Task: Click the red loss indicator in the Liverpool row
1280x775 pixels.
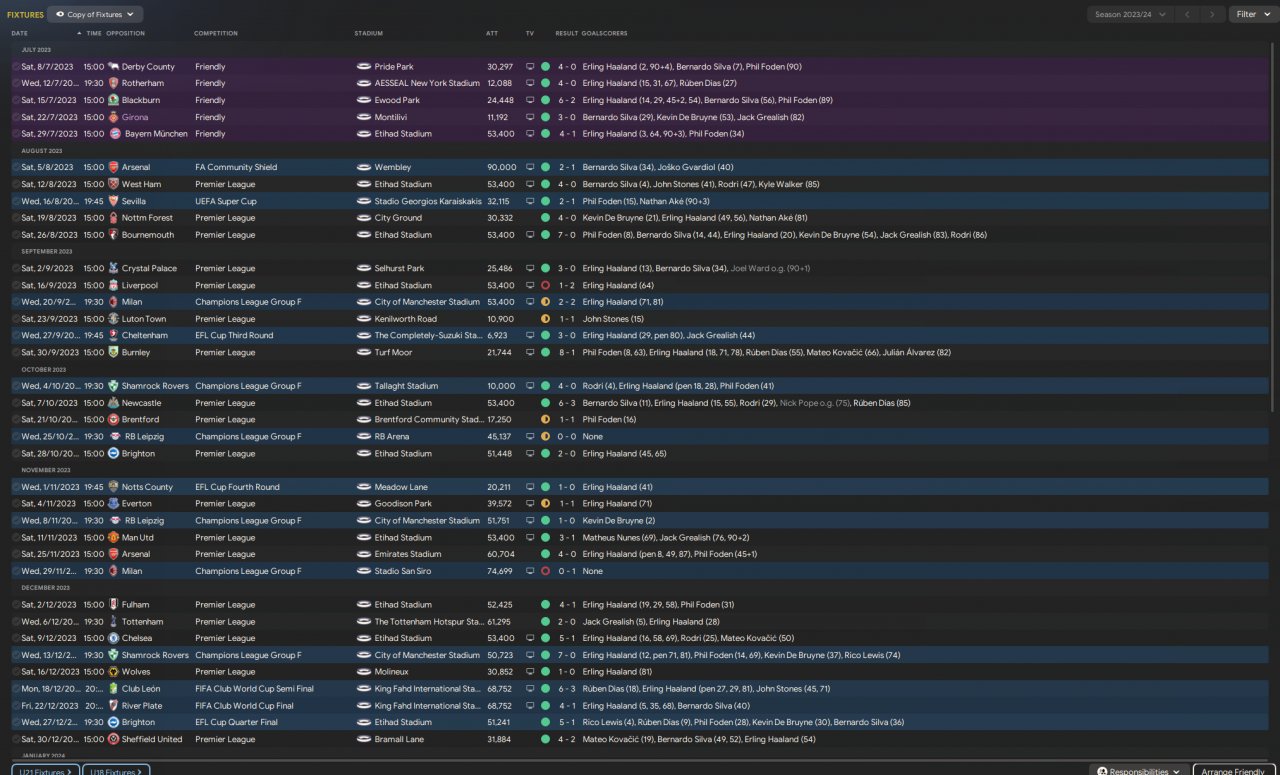Action: point(545,285)
